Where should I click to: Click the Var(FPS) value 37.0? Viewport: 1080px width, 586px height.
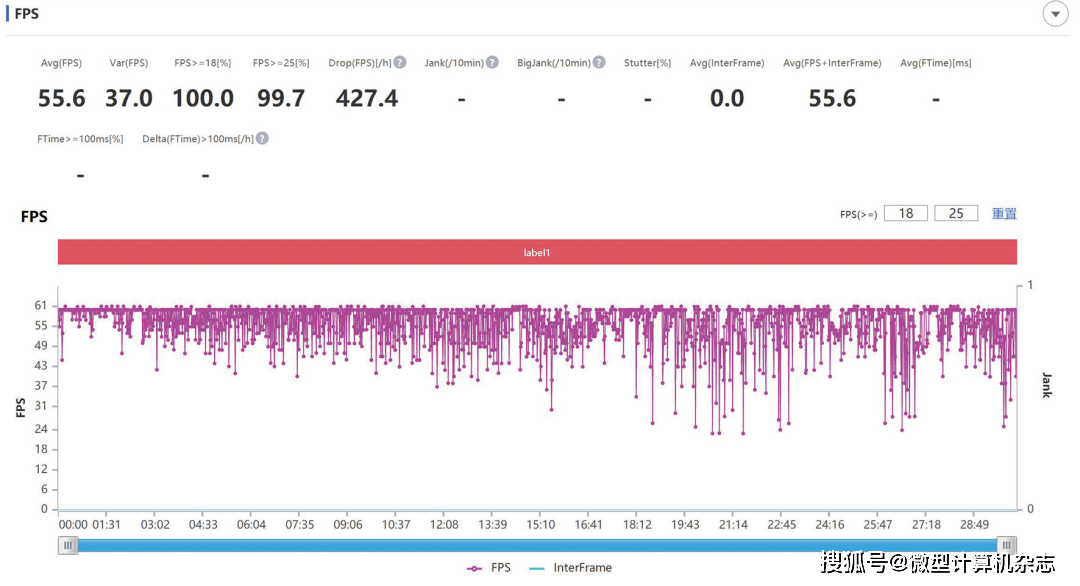click(x=129, y=98)
